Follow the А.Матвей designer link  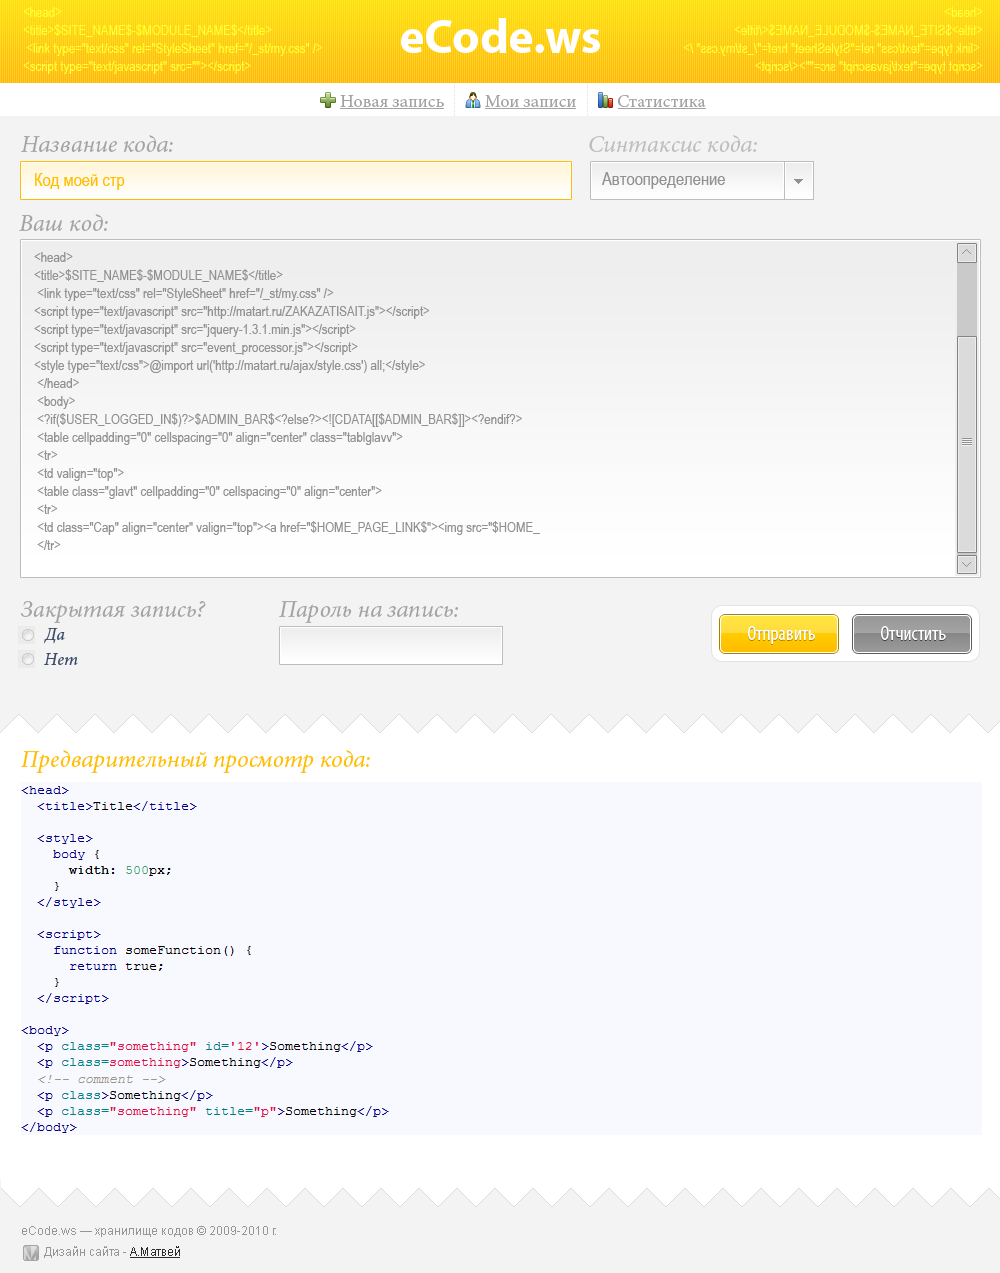[155, 1251]
